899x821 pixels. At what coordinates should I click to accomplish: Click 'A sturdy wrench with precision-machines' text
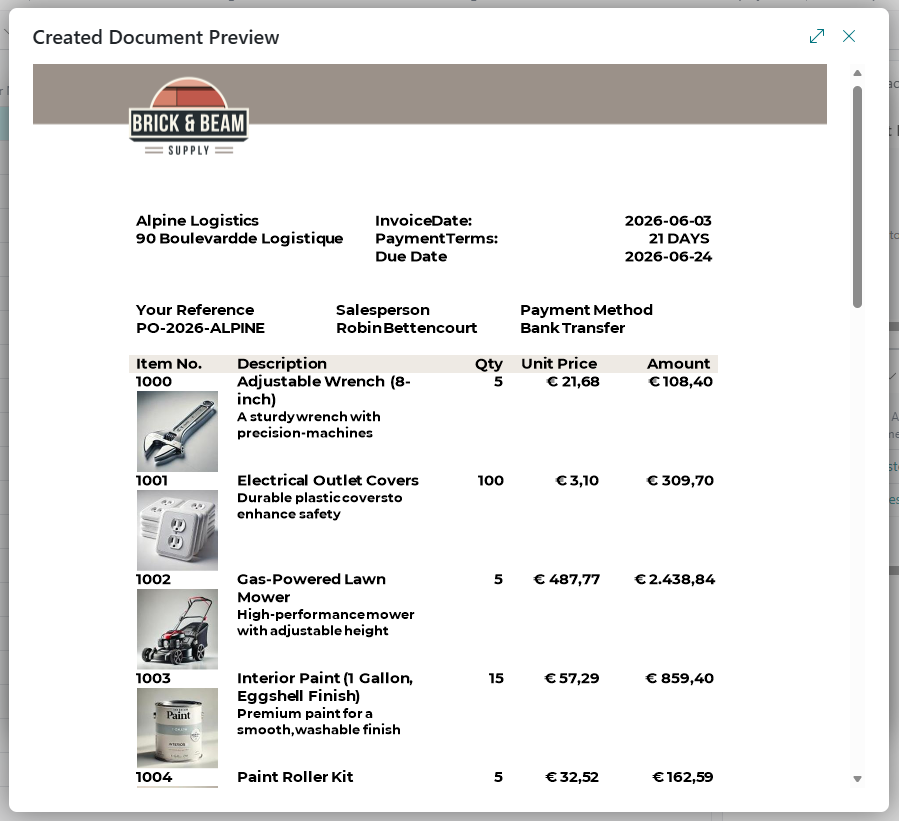click(308, 425)
